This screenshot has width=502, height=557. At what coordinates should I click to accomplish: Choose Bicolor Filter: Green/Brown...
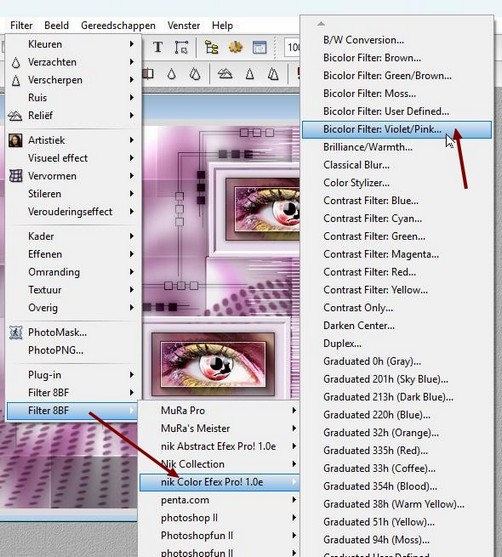tap(397, 75)
